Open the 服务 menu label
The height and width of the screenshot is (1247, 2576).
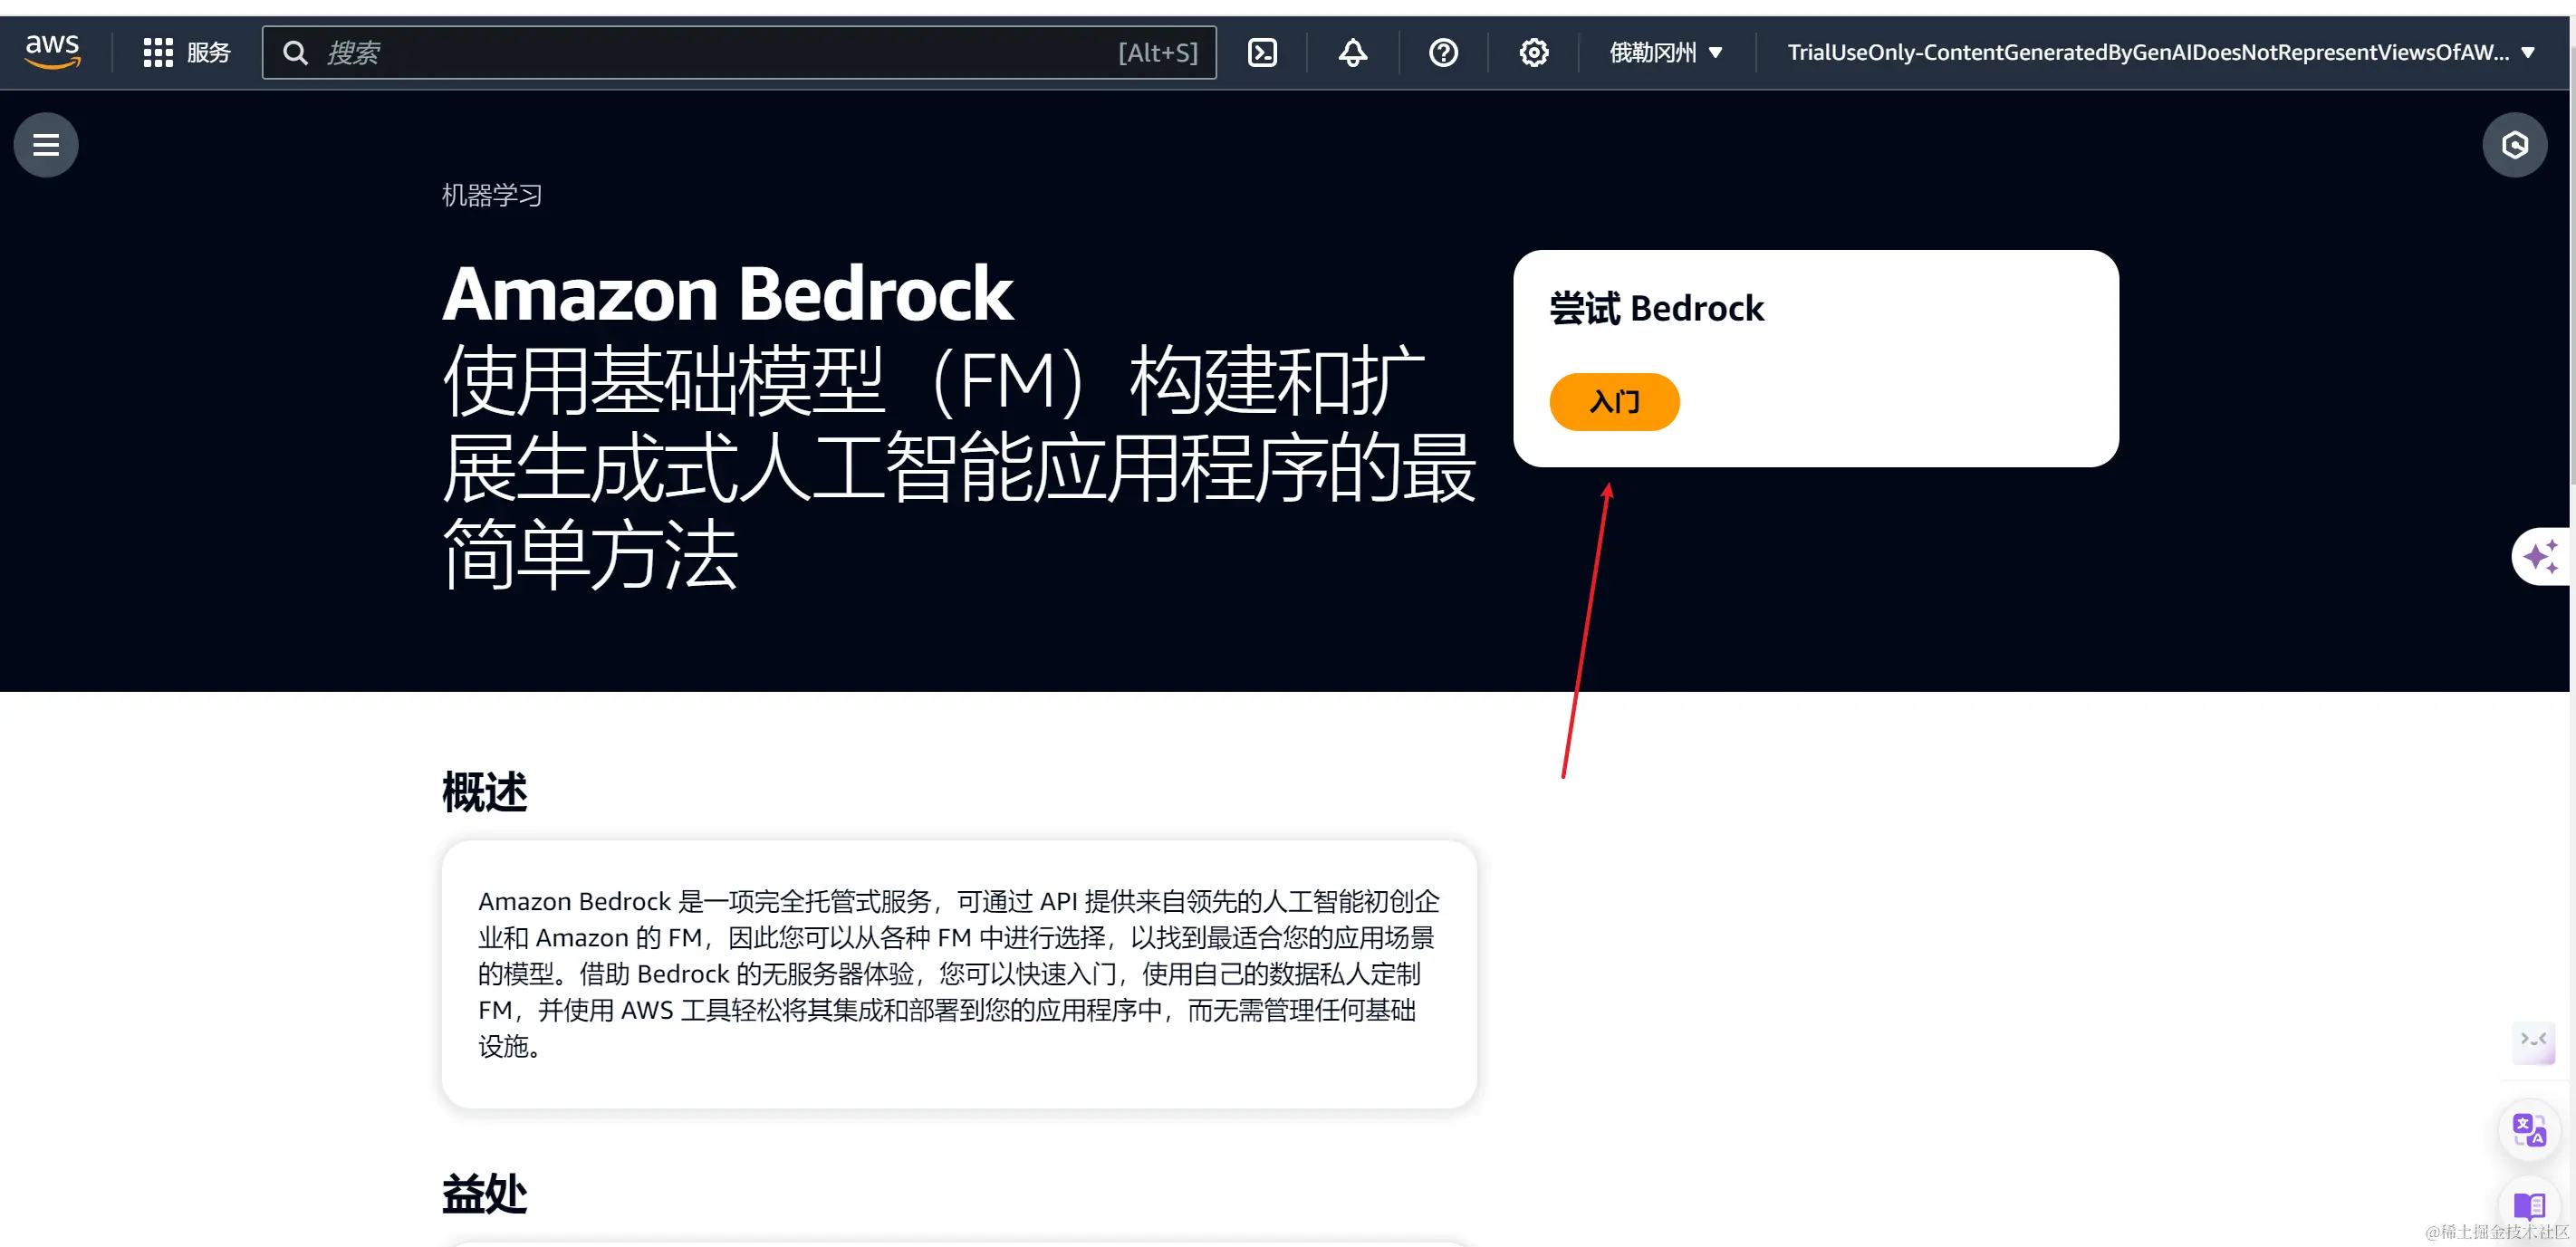(x=208, y=52)
